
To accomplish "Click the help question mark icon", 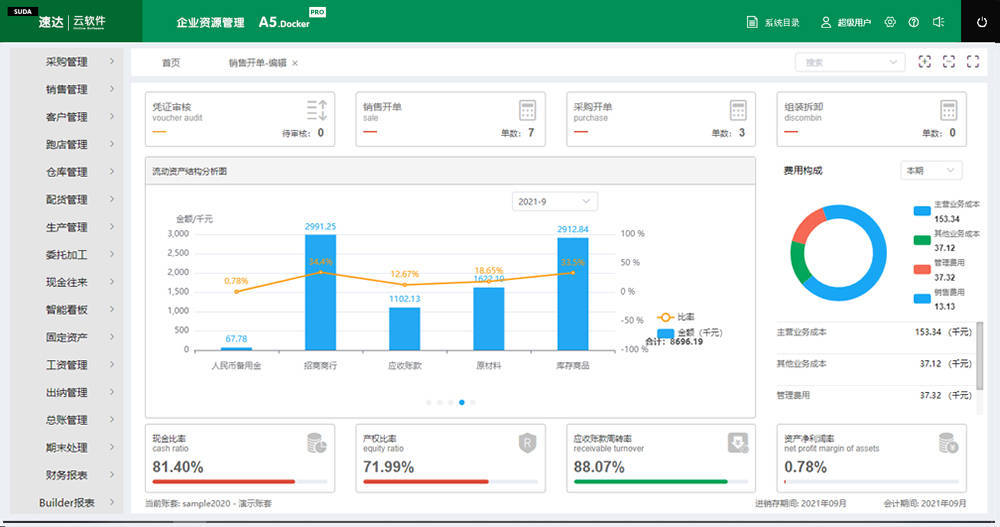I will click(x=913, y=22).
